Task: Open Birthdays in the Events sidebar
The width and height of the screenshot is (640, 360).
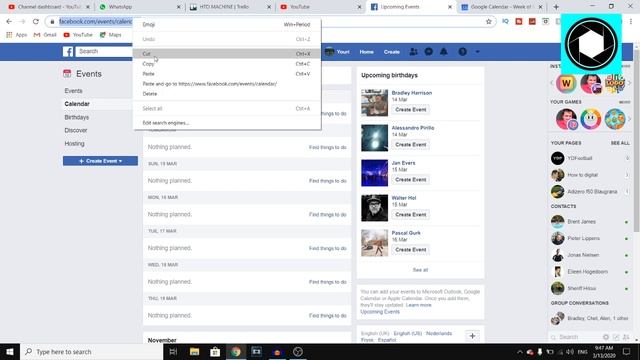Action: 77,117
